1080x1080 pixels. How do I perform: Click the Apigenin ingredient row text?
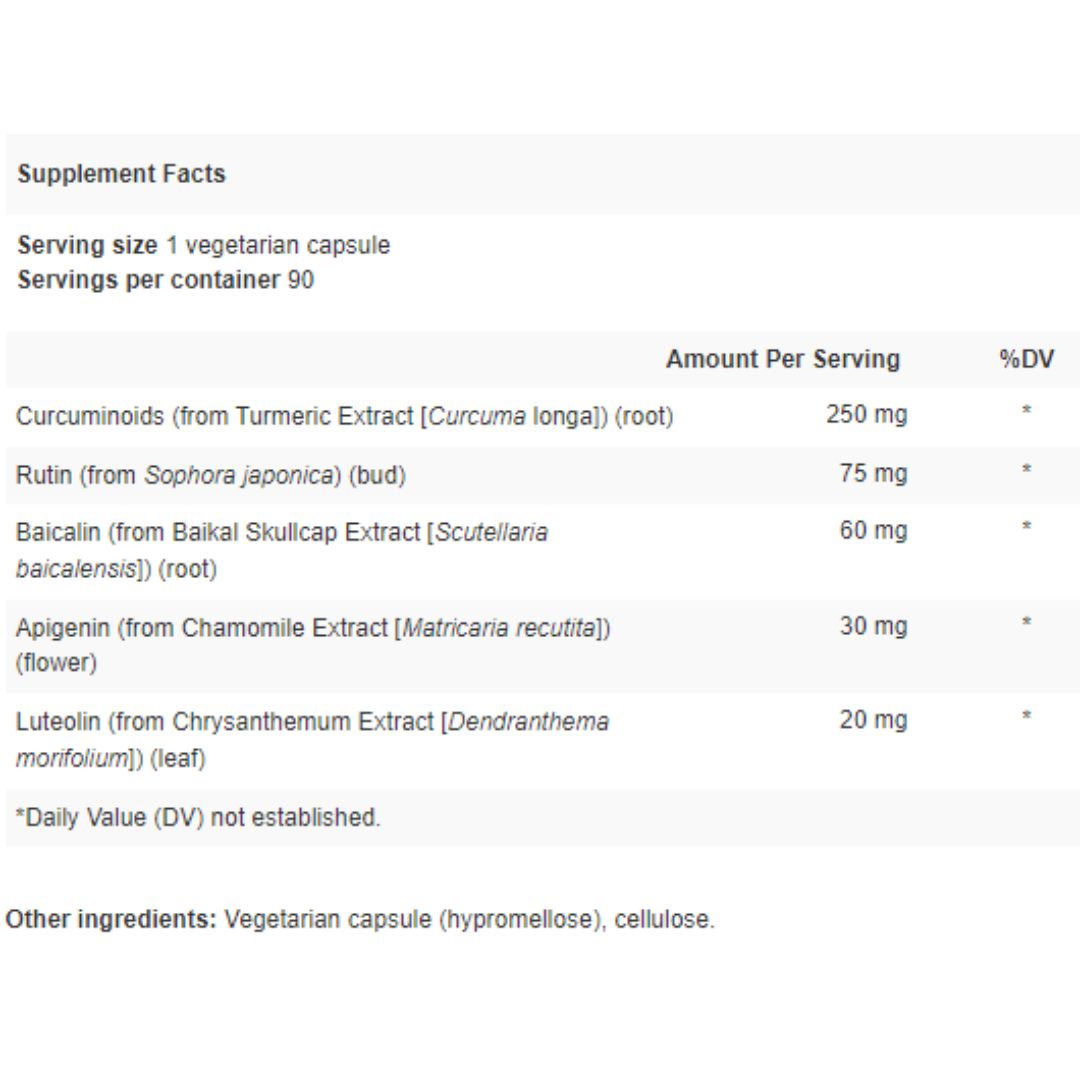click(313, 645)
